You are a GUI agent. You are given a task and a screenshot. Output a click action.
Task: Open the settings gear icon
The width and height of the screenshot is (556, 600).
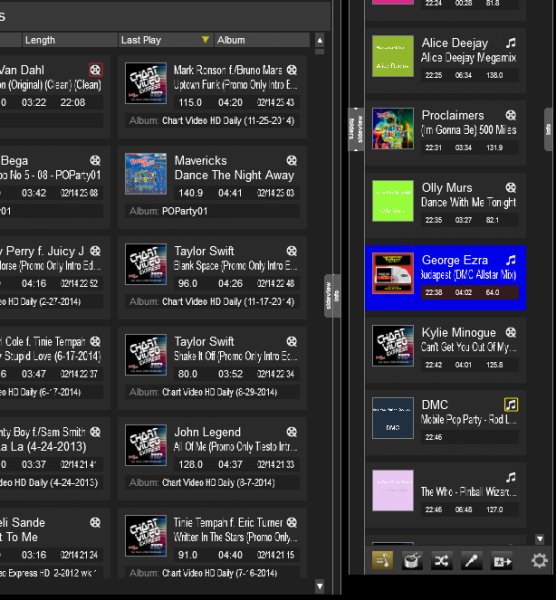click(539, 561)
